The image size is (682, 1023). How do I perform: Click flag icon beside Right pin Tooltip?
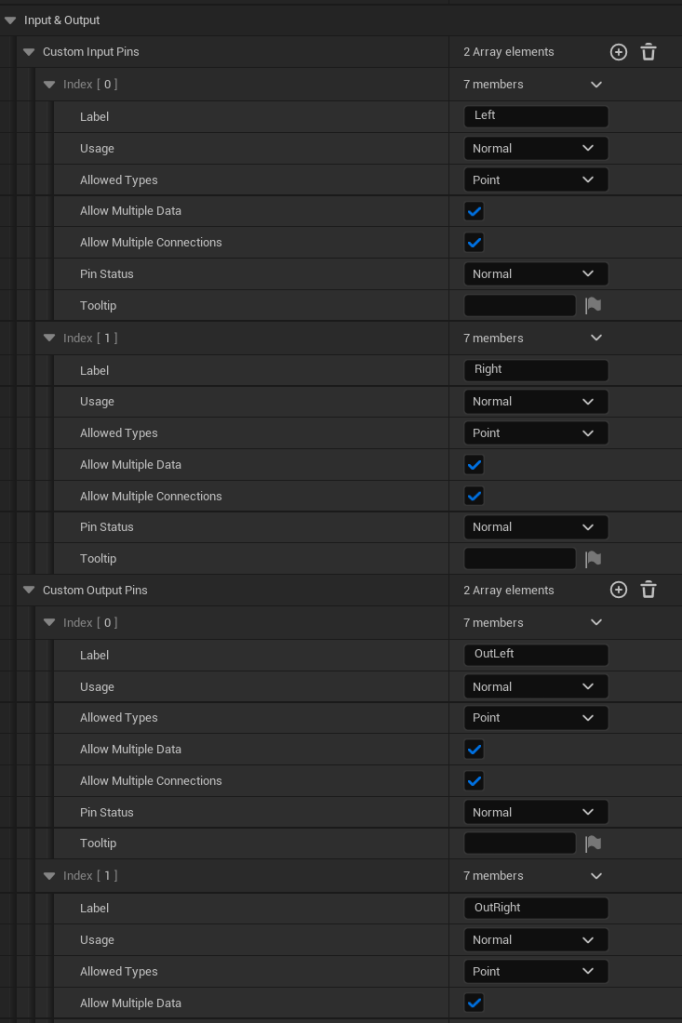593,559
